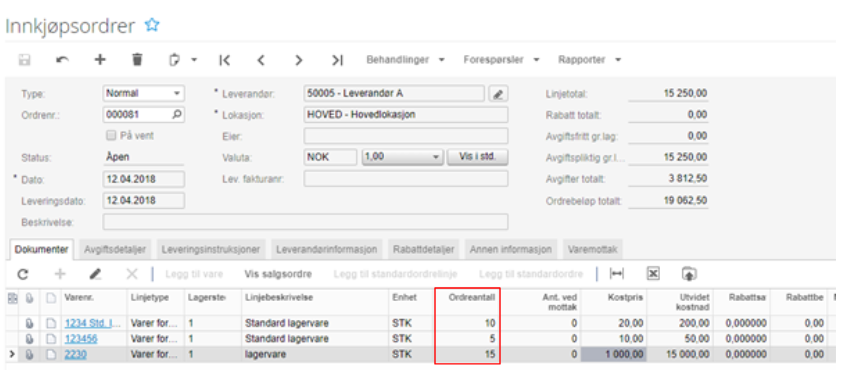Viewport: 842px width, 370px height.
Task: Click the star favorite icon beside Innkjøpsordrer
Action: (153, 25)
